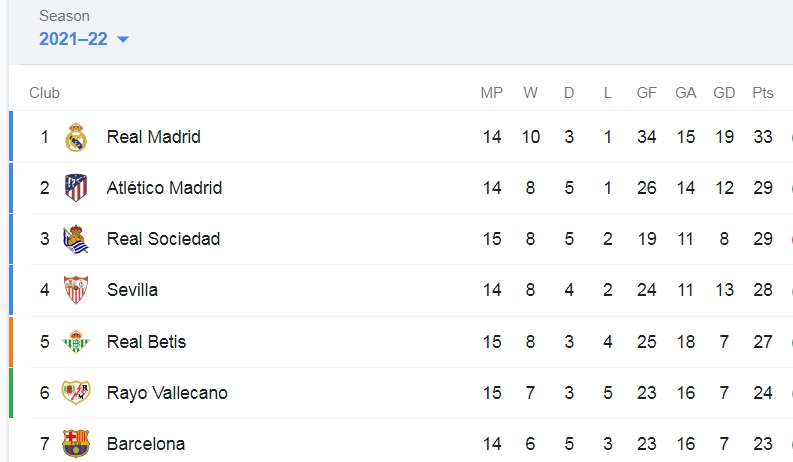This screenshot has height=462, width=793.
Task: Open the Real Madrid team link
Action: 154,137
